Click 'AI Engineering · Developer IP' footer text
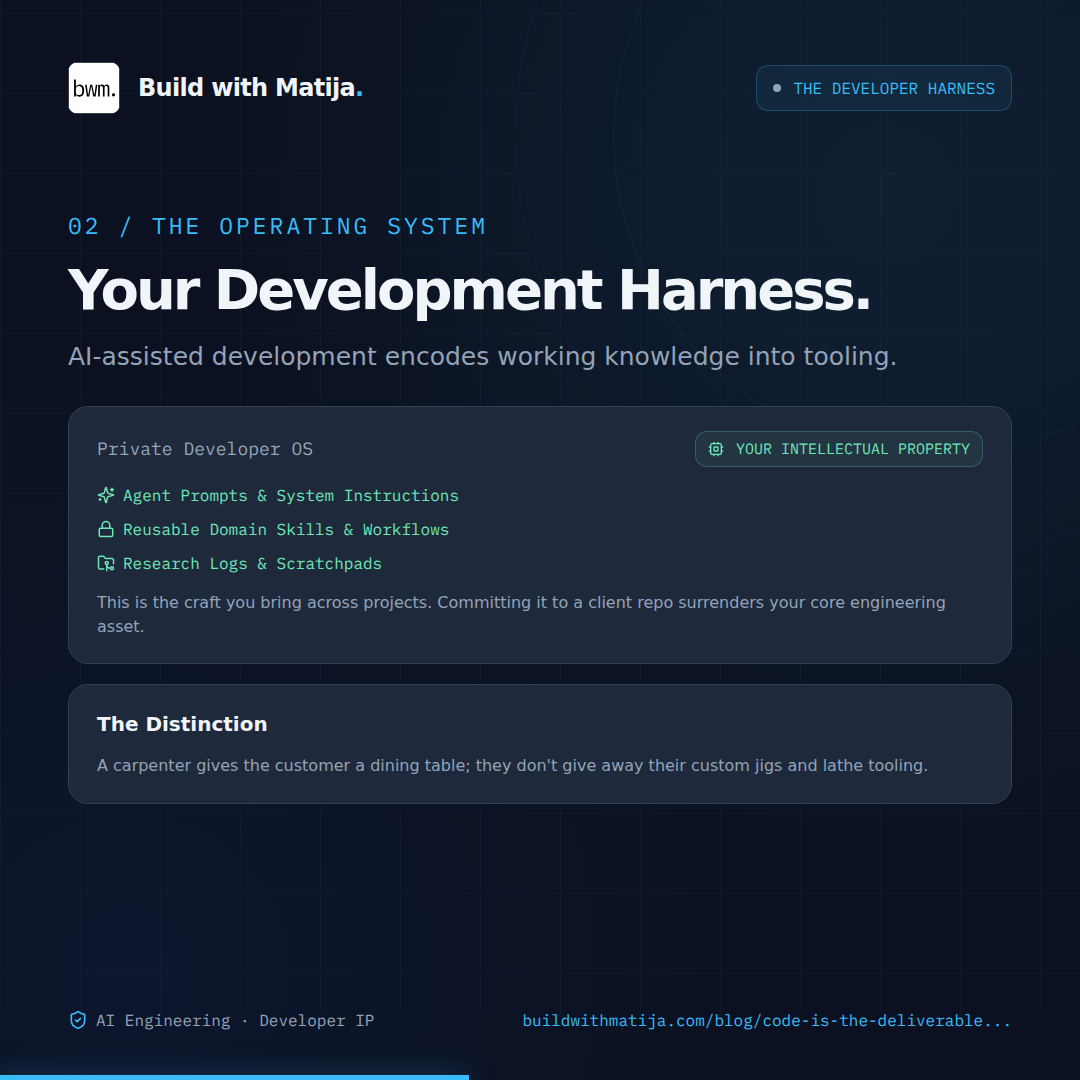This screenshot has width=1080, height=1080. (235, 1021)
